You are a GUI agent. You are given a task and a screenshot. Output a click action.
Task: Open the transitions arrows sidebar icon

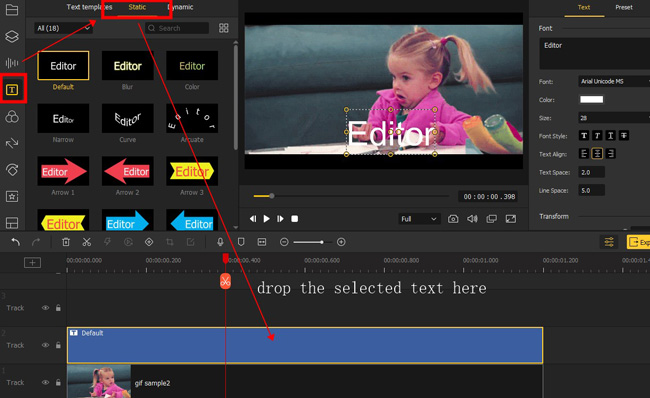click(12, 143)
